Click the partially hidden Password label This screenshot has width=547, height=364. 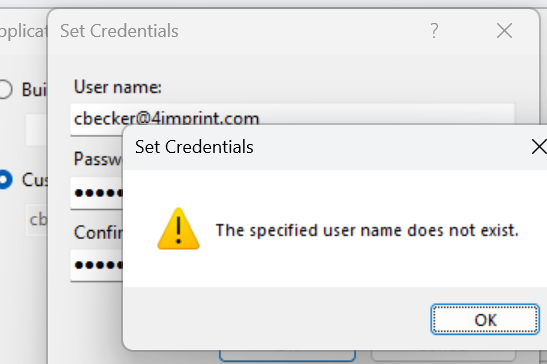coord(98,159)
